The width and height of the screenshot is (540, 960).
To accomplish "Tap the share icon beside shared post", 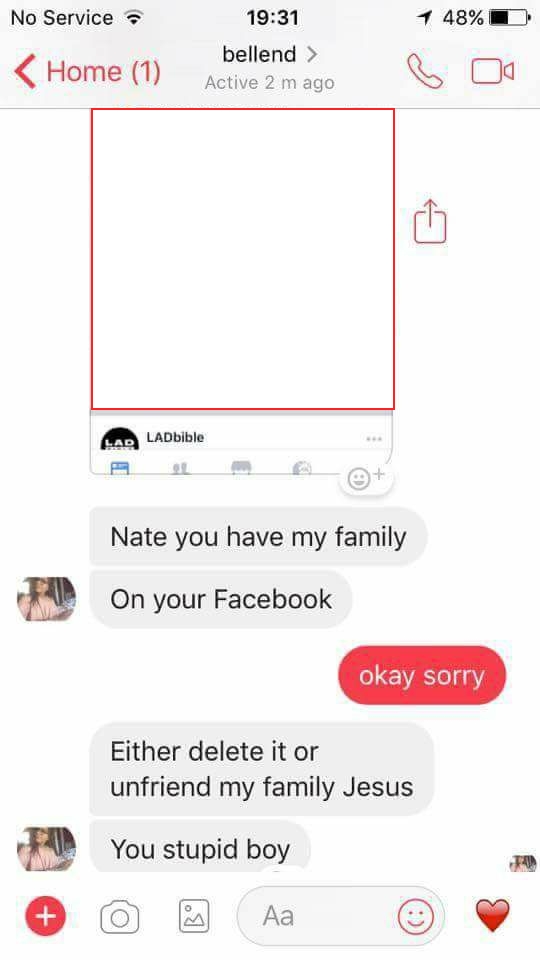I will pos(430,221).
